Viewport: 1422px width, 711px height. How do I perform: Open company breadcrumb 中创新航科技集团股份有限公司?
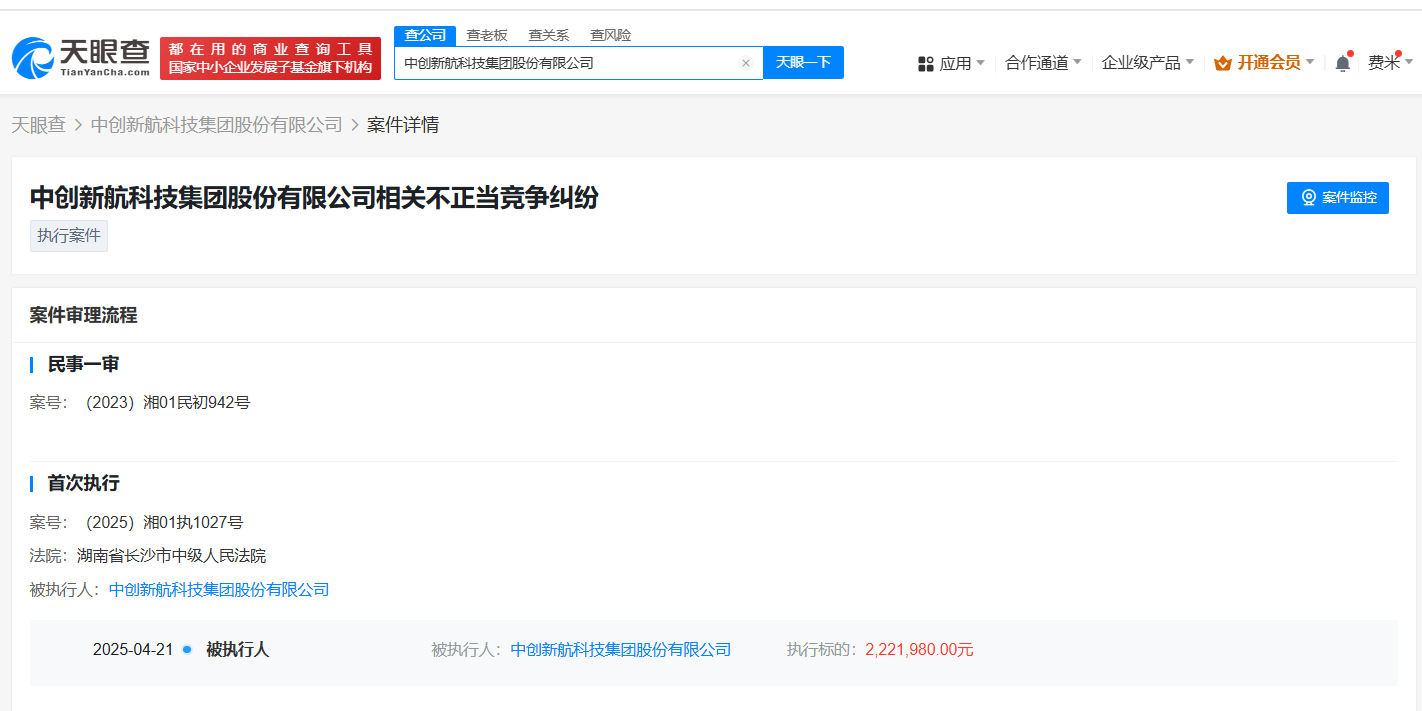tap(217, 125)
